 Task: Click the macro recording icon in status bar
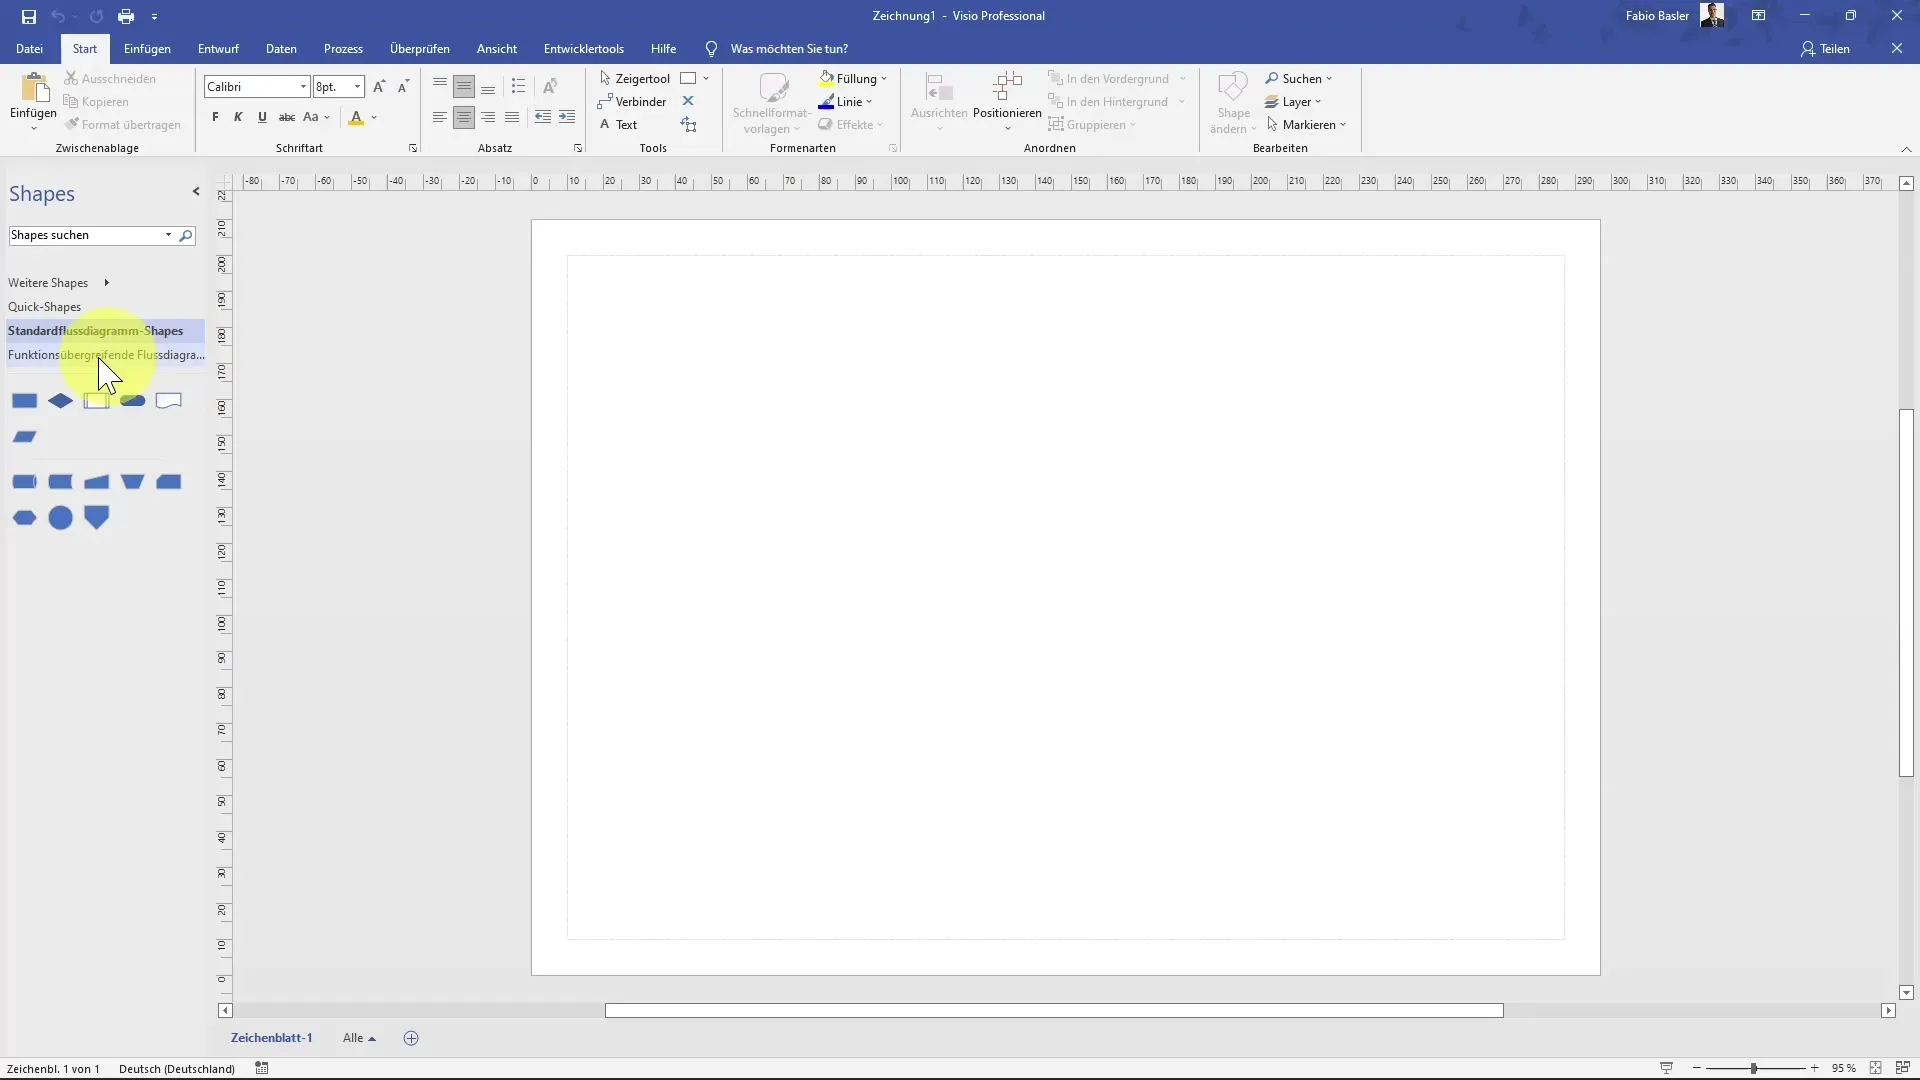click(261, 1068)
